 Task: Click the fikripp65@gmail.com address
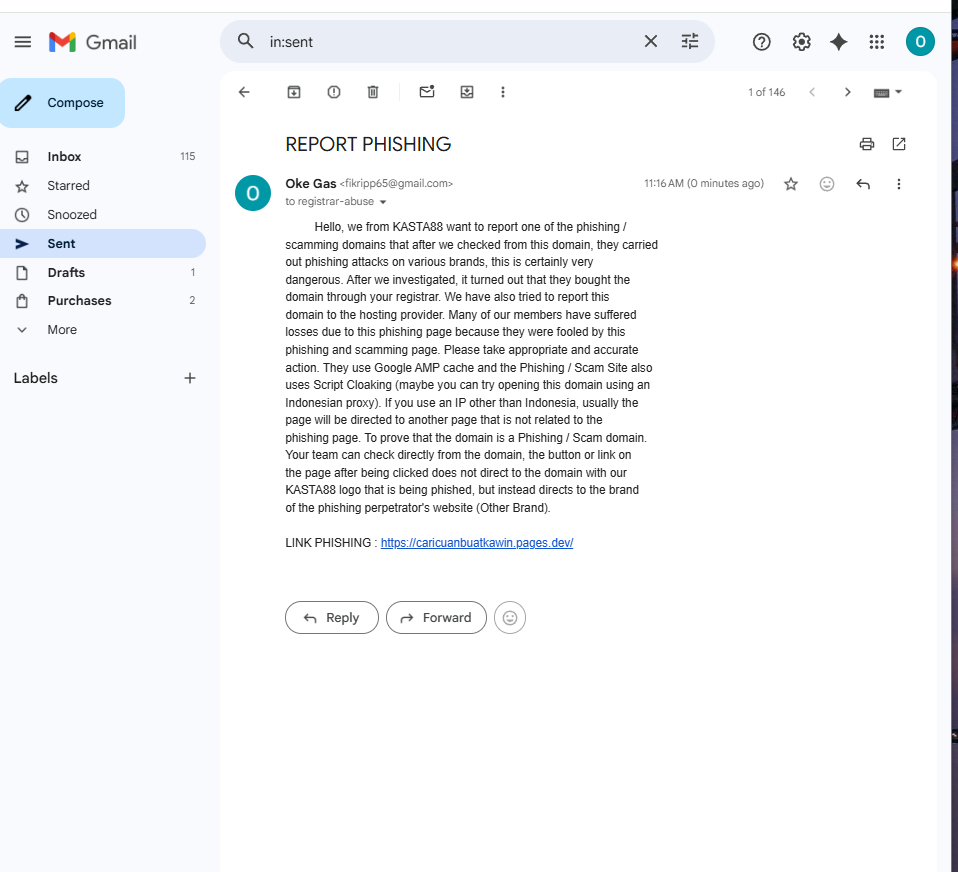[x=396, y=183]
